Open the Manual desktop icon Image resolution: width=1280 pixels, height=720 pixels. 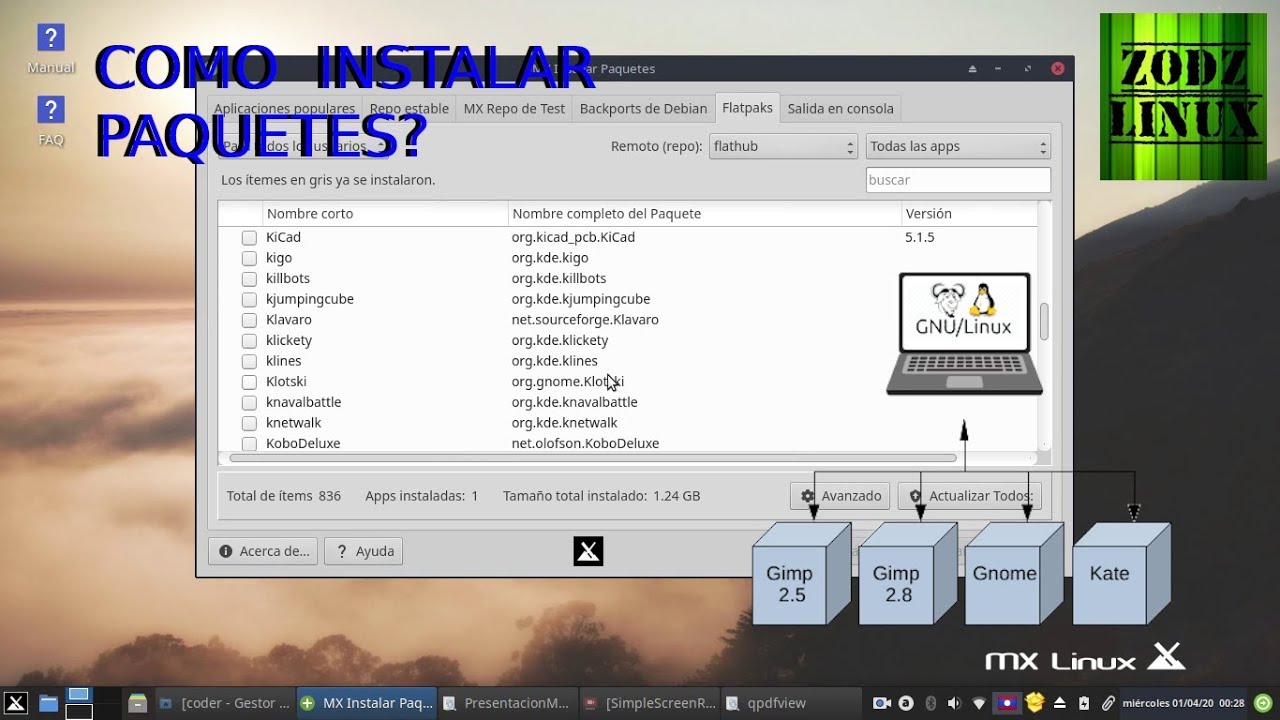(51, 49)
